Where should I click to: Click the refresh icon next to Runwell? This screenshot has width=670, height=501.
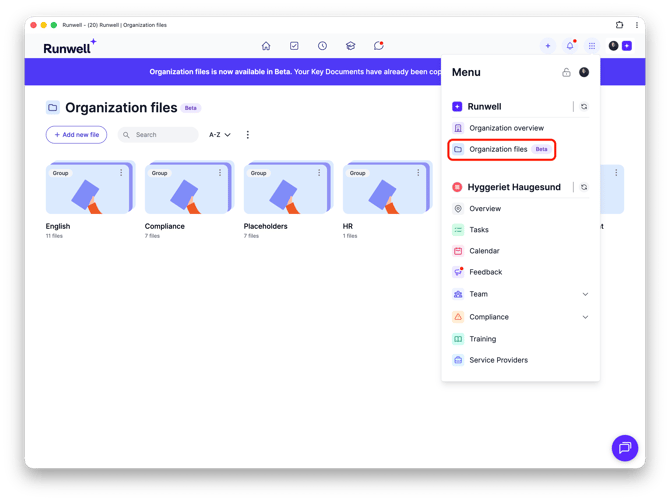[584, 106]
